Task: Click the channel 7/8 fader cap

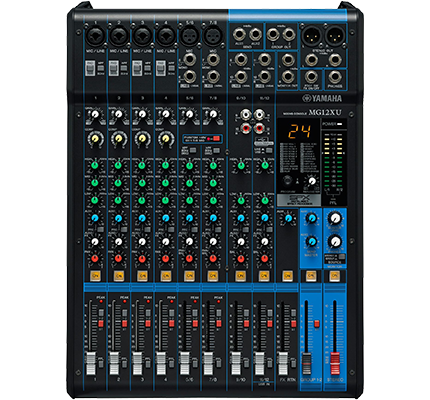Action: 208,363
